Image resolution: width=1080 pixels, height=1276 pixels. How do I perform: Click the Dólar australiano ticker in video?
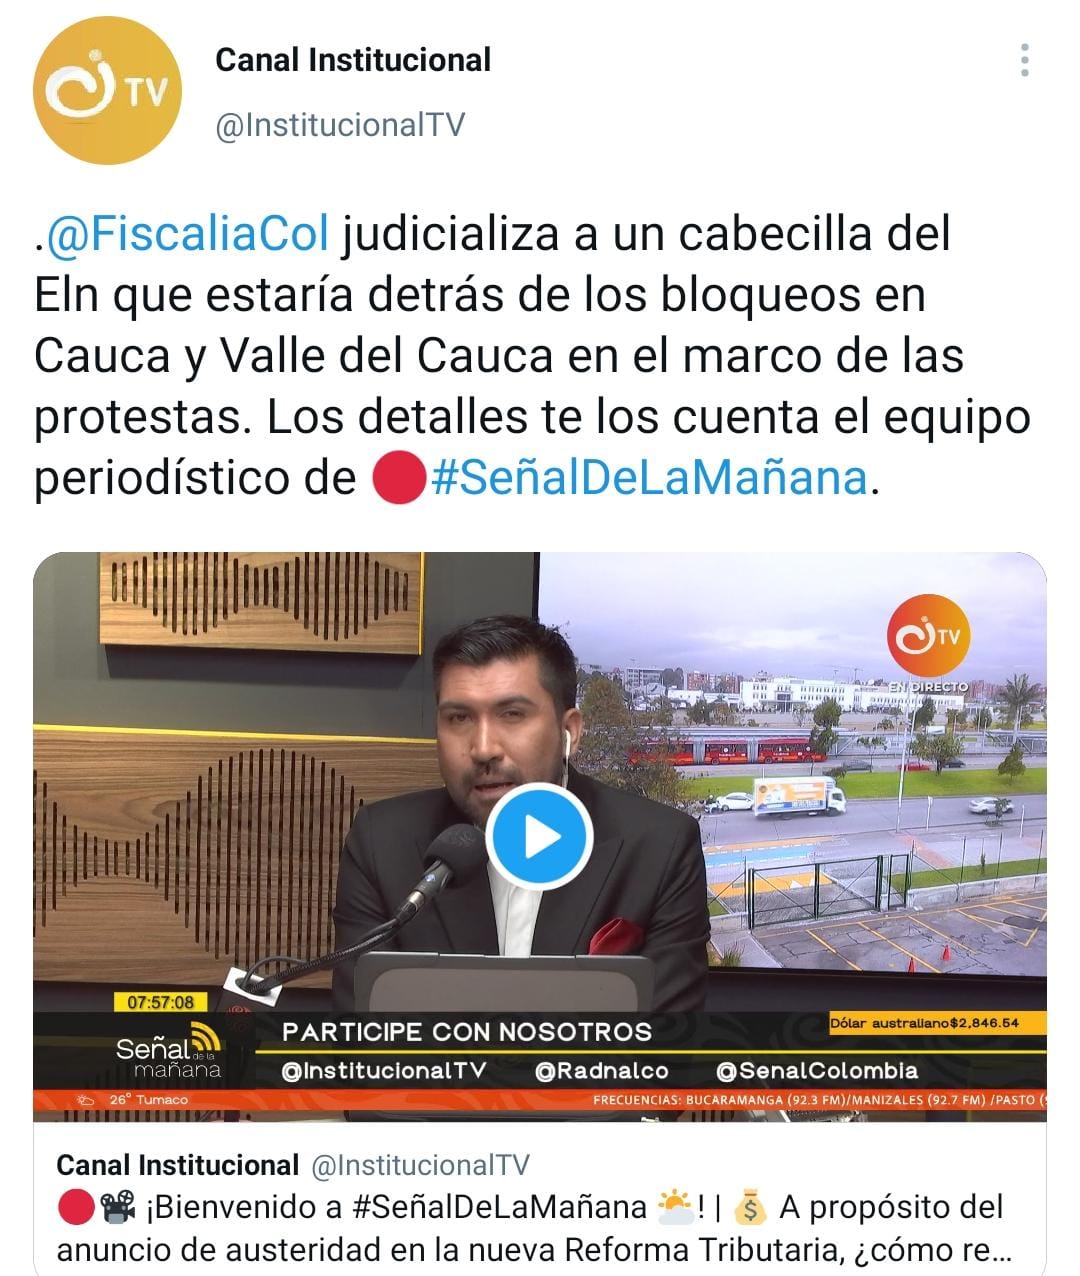(x=925, y=1023)
